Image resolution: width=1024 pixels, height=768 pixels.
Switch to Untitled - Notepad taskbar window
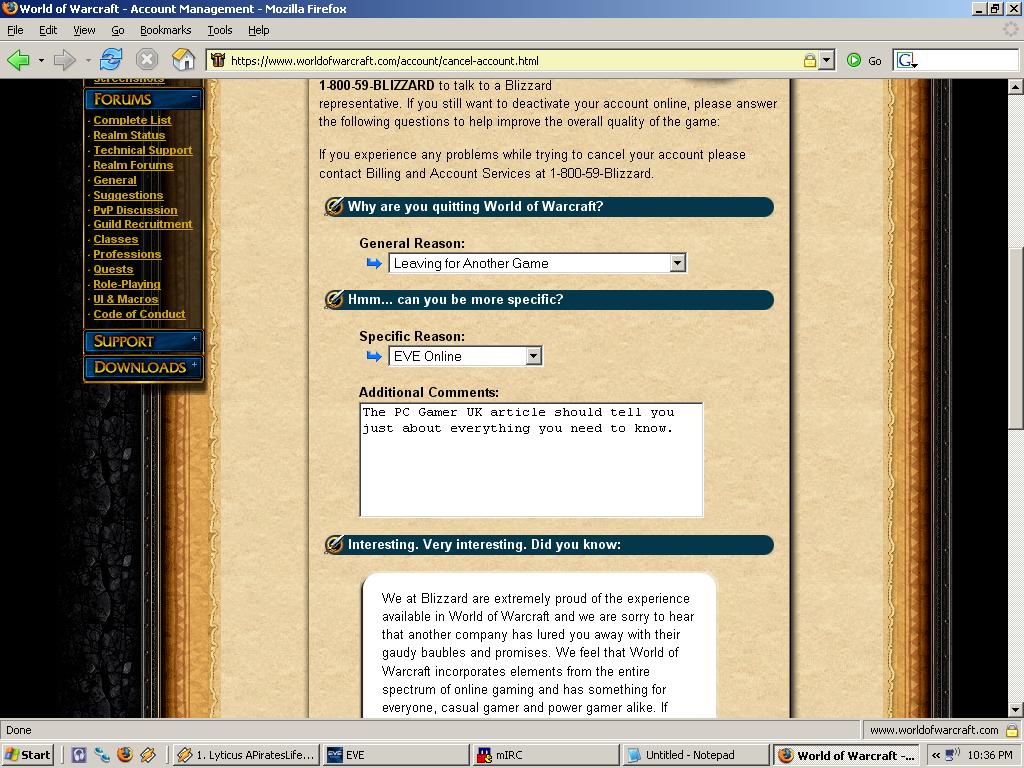coord(697,755)
